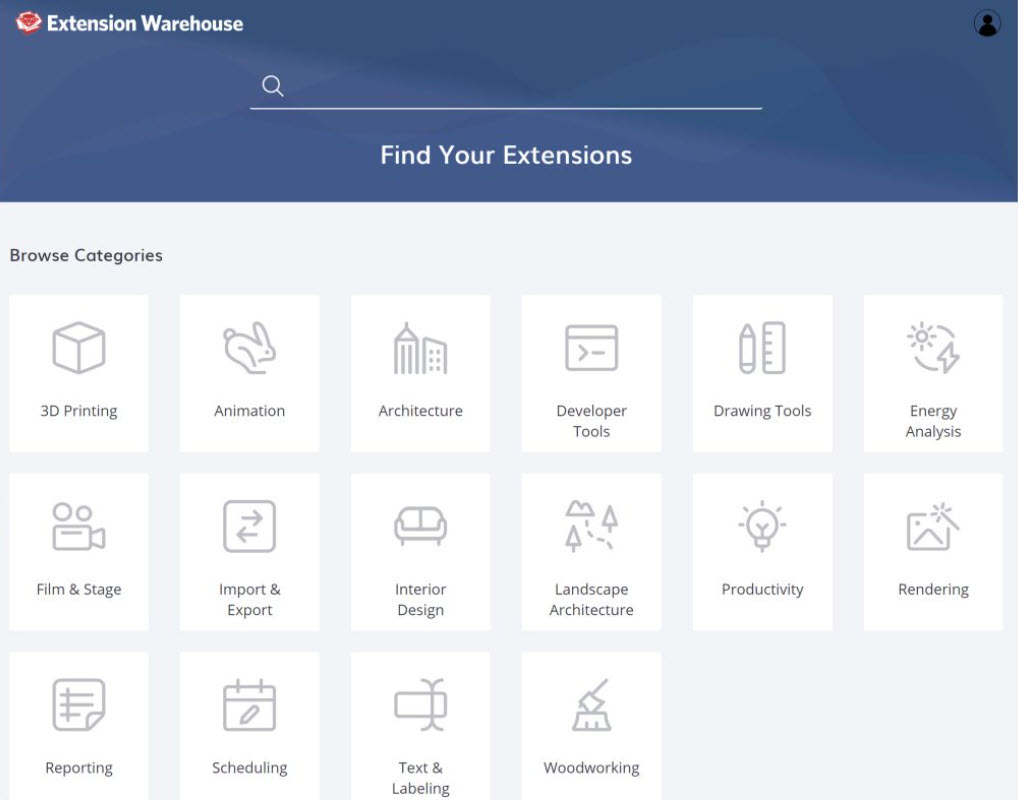Focus the extension search input field
Image resolution: width=1018 pixels, height=805 pixels.
pos(520,87)
